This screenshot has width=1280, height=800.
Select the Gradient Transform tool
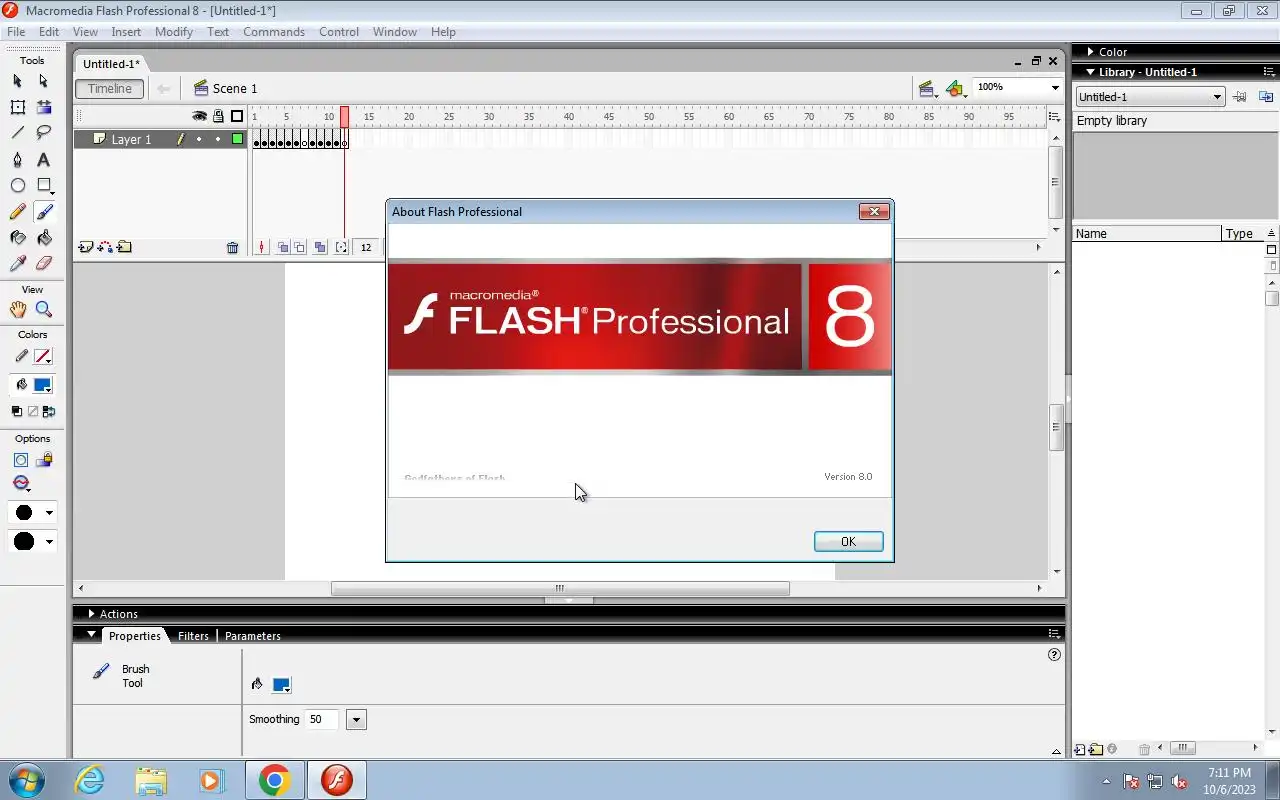click(44, 107)
